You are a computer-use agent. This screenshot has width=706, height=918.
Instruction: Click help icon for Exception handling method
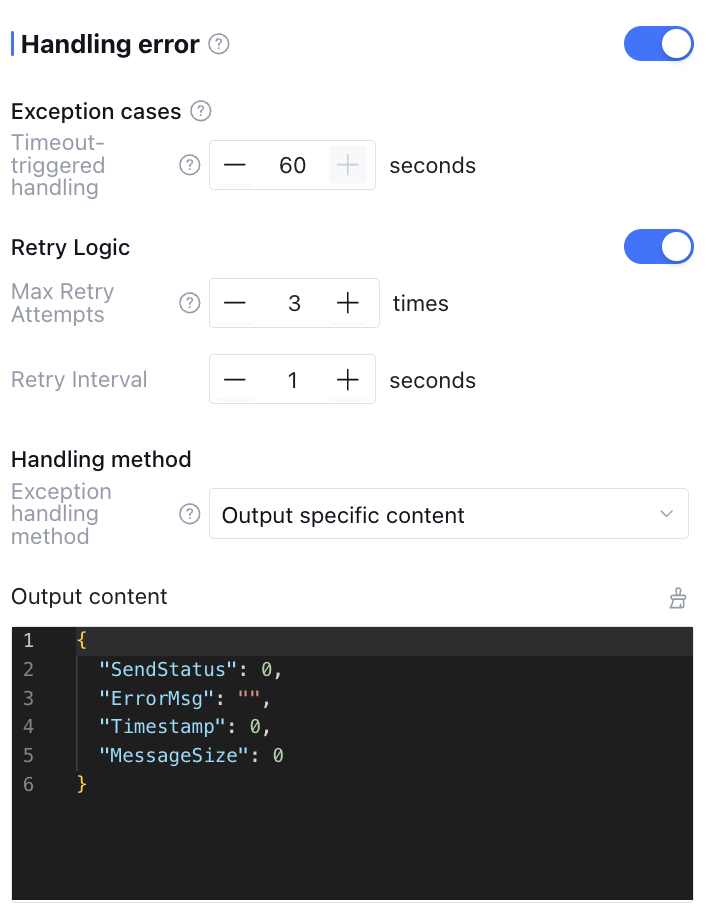pyautogui.click(x=189, y=514)
